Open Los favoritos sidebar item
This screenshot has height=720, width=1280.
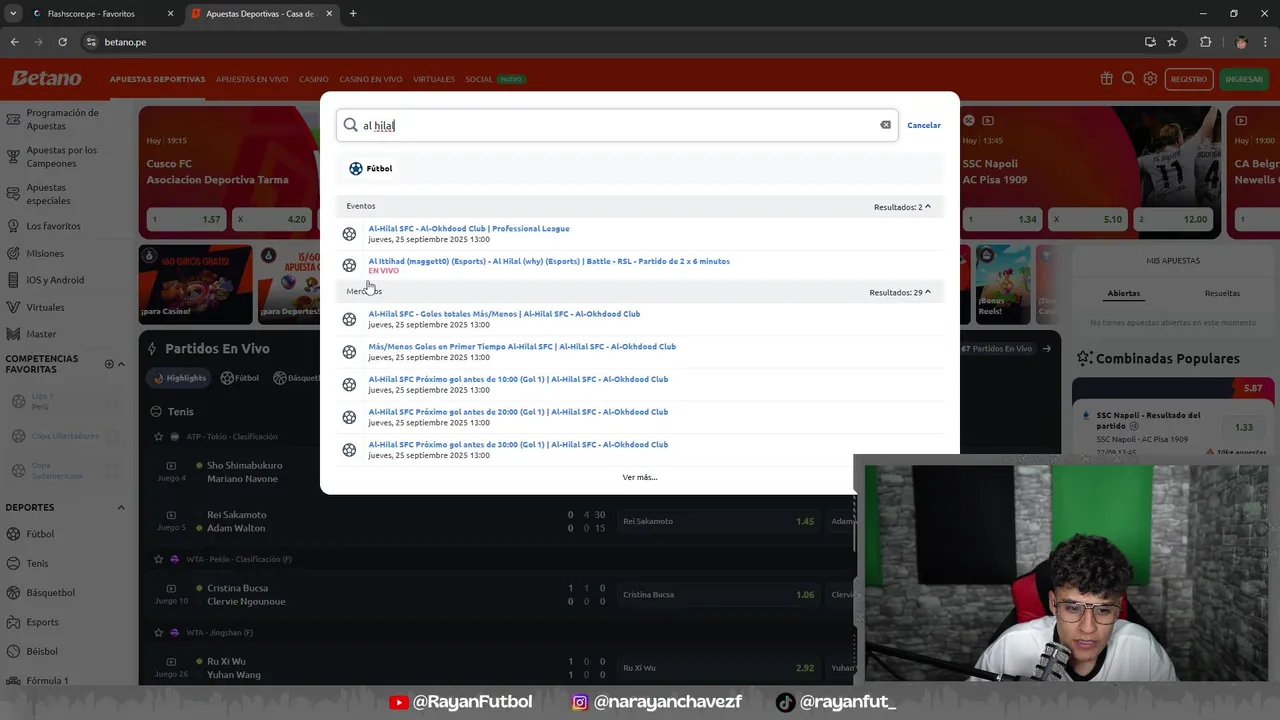coord(52,226)
